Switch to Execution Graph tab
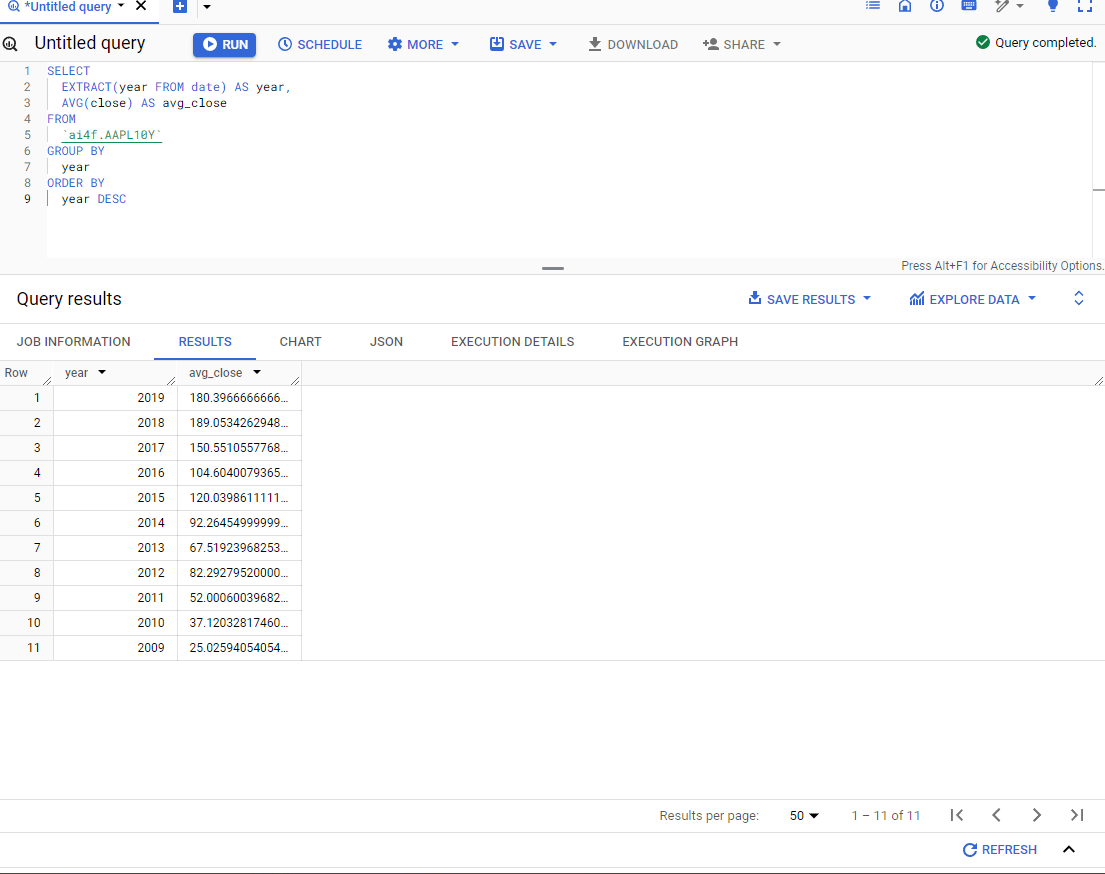Screen dimensions: 1105x874 (680, 342)
